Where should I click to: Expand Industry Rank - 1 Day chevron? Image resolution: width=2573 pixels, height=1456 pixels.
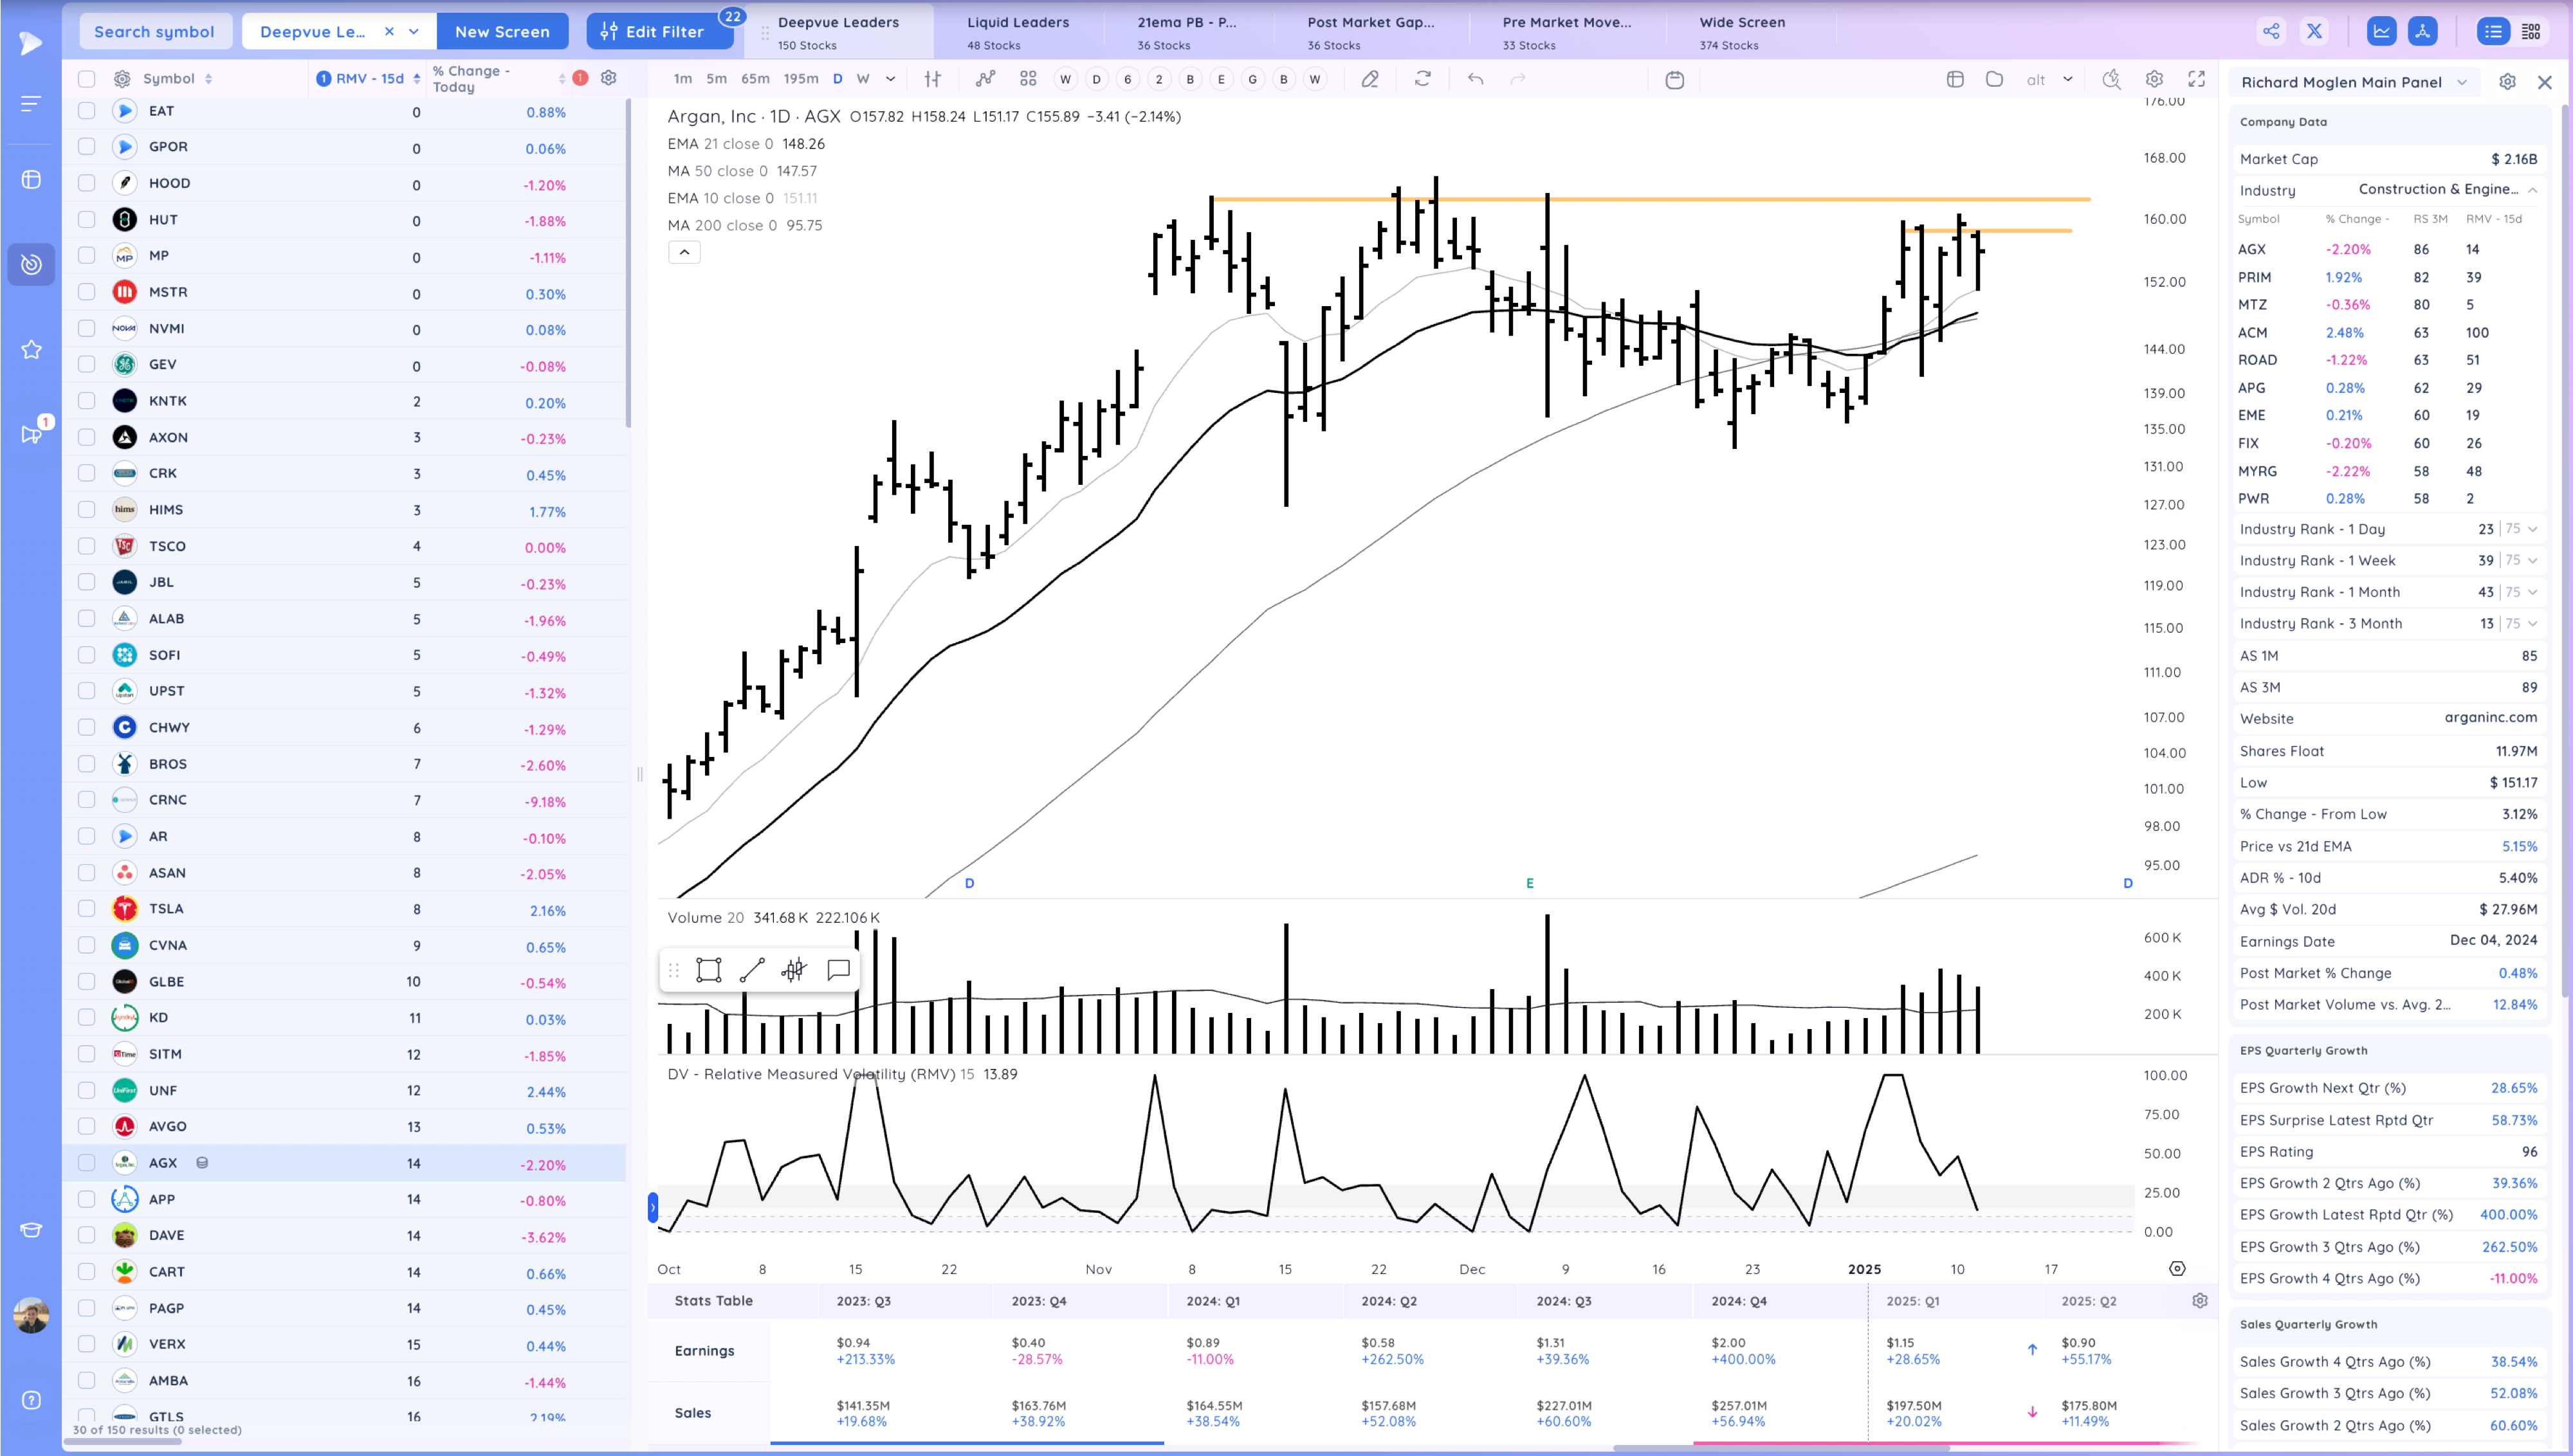[x=2533, y=529]
